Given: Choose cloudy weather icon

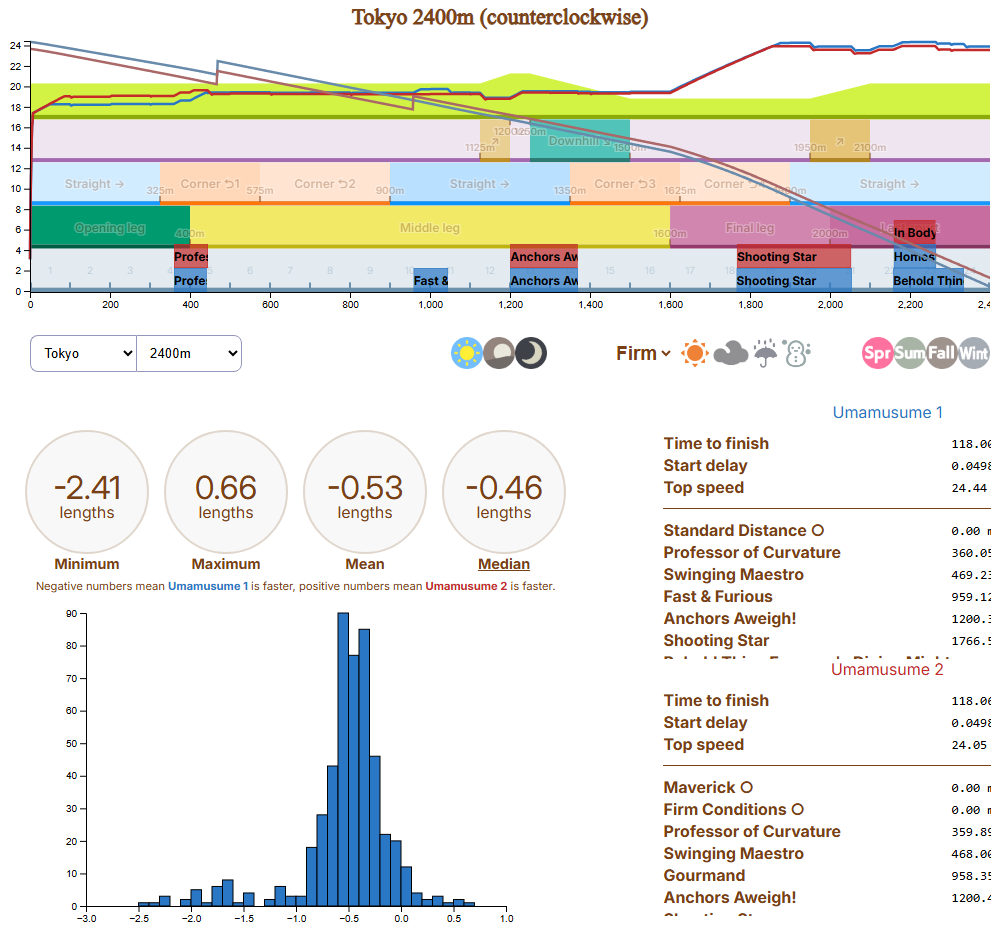Looking at the screenshot, I should pyautogui.click(x=731, y=353).
